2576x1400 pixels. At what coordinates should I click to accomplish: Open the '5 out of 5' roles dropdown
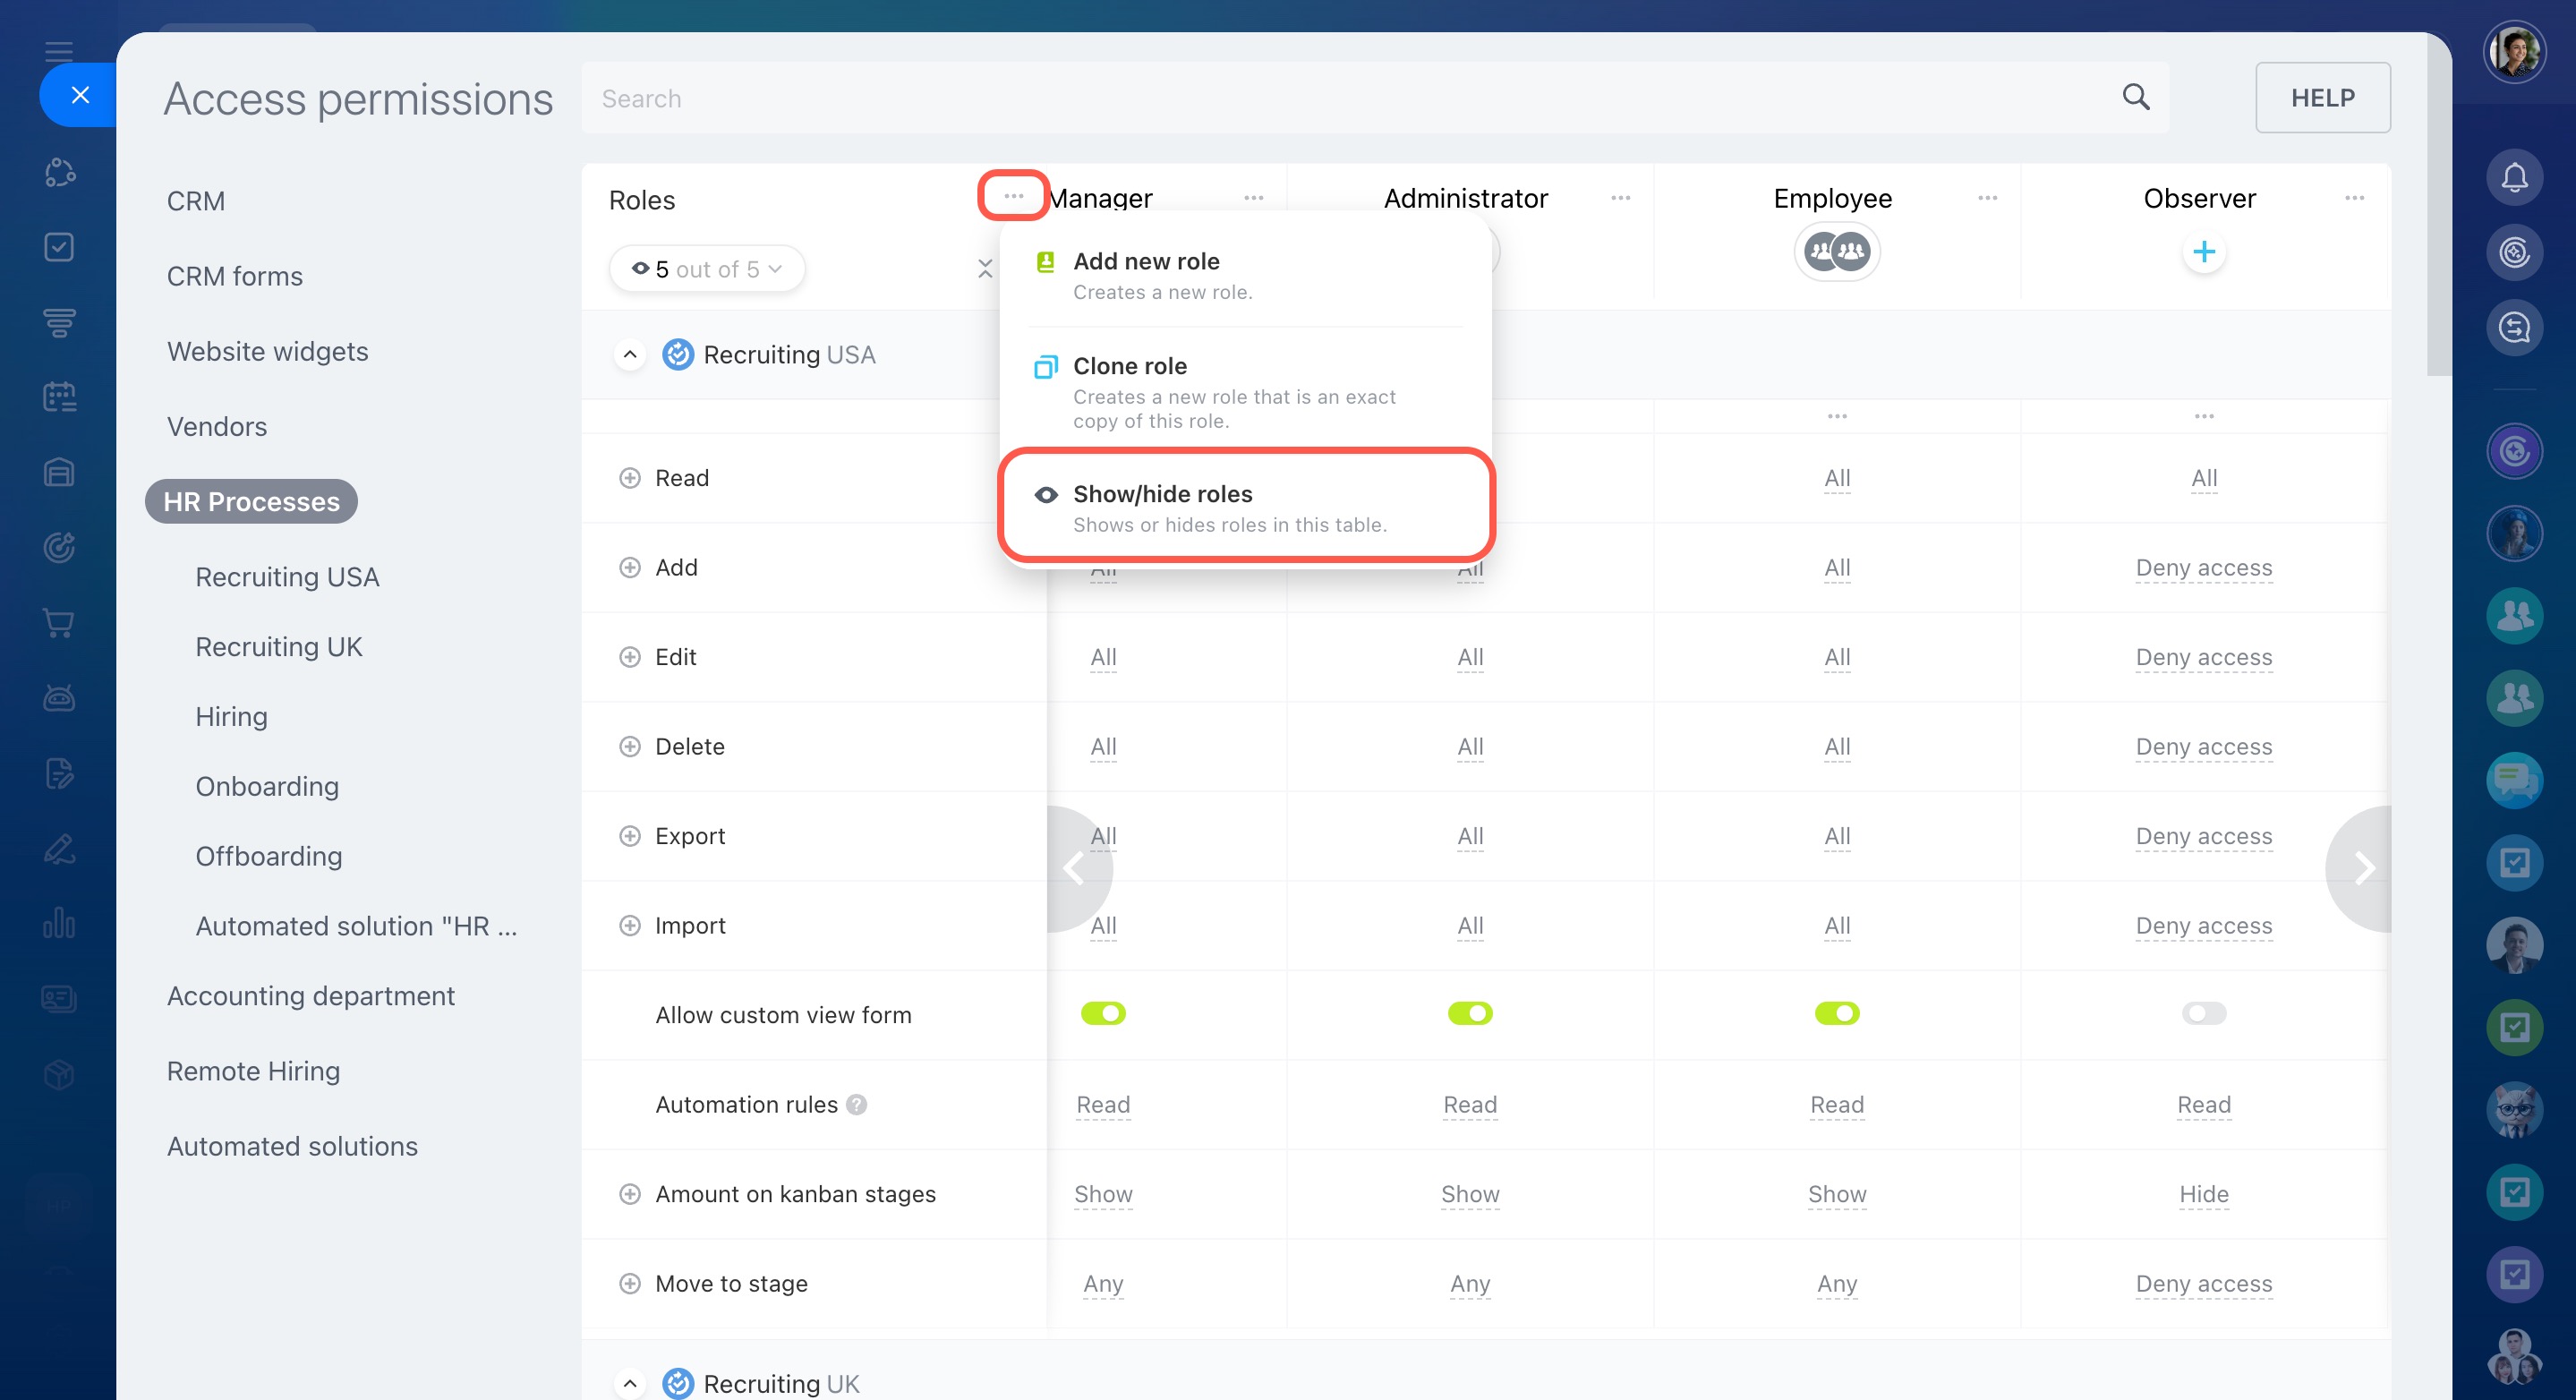[x=707, y=269]
